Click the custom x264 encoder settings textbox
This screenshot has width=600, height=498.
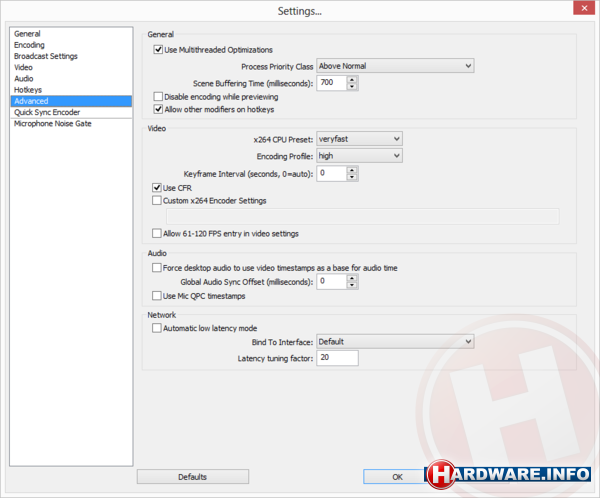[x=362, y=217]
